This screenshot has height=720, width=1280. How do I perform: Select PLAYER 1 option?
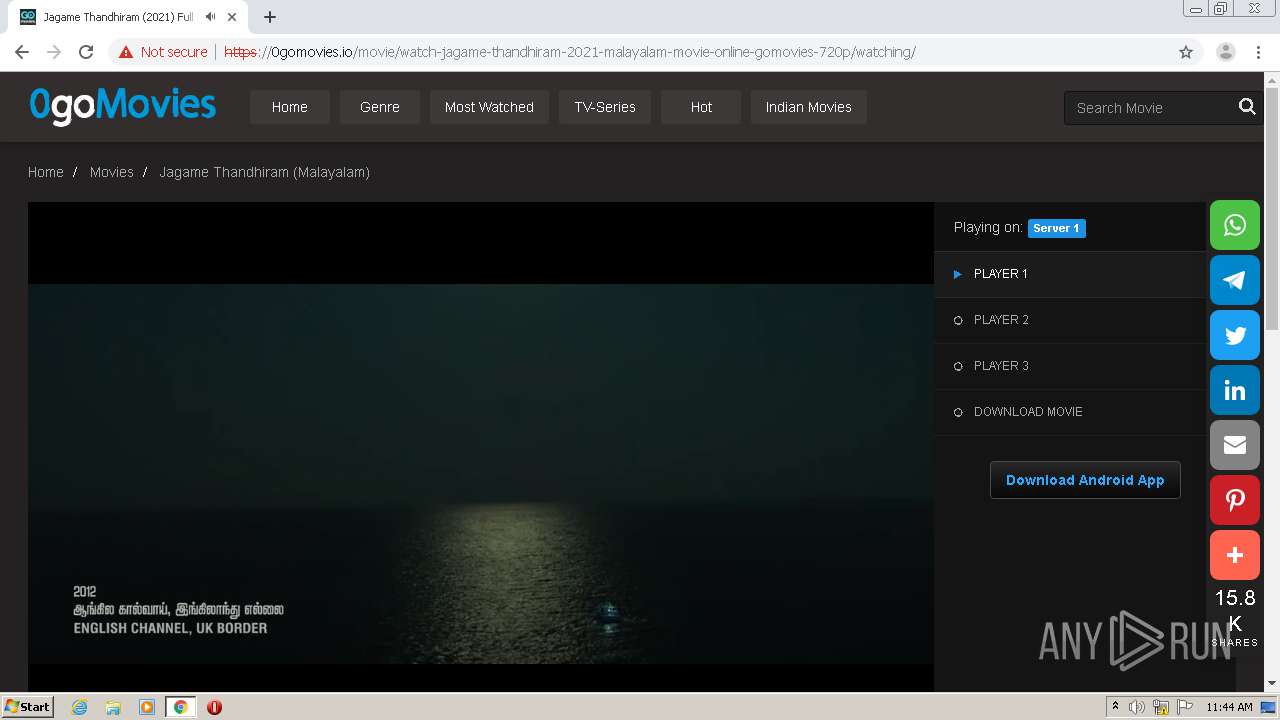tap(1070, 274)
